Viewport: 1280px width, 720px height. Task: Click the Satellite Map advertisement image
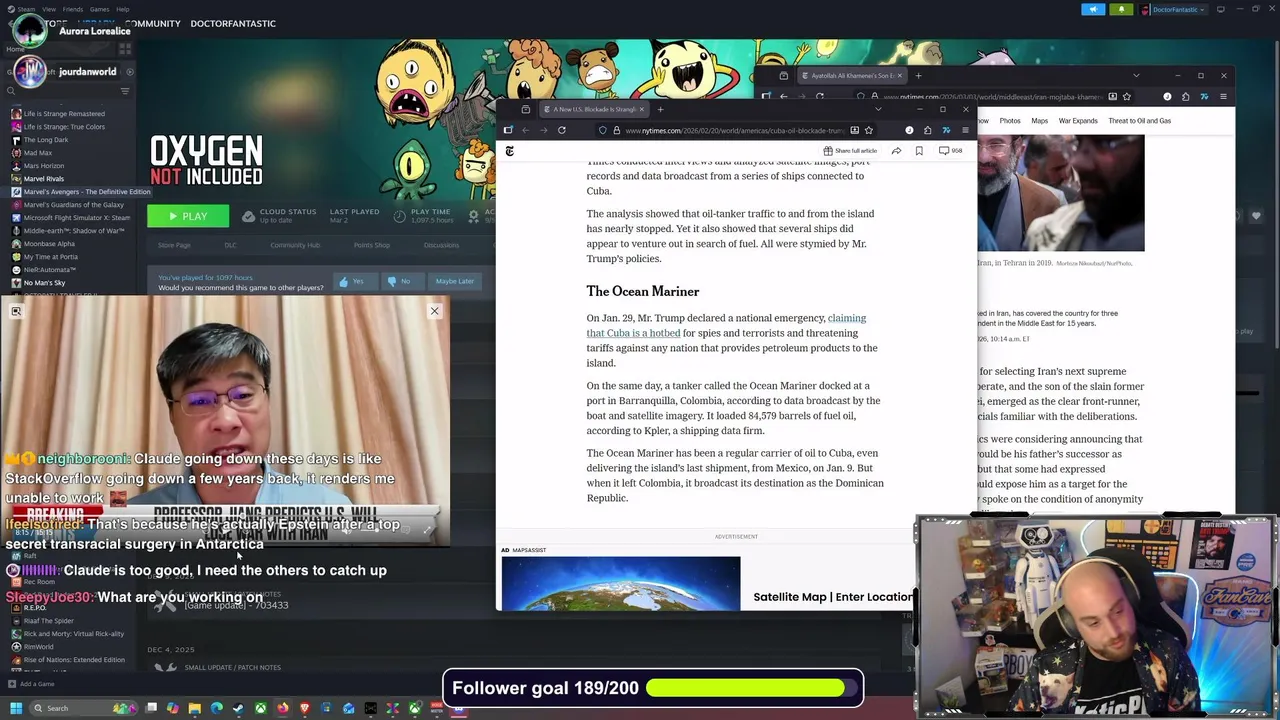[621, 583]
